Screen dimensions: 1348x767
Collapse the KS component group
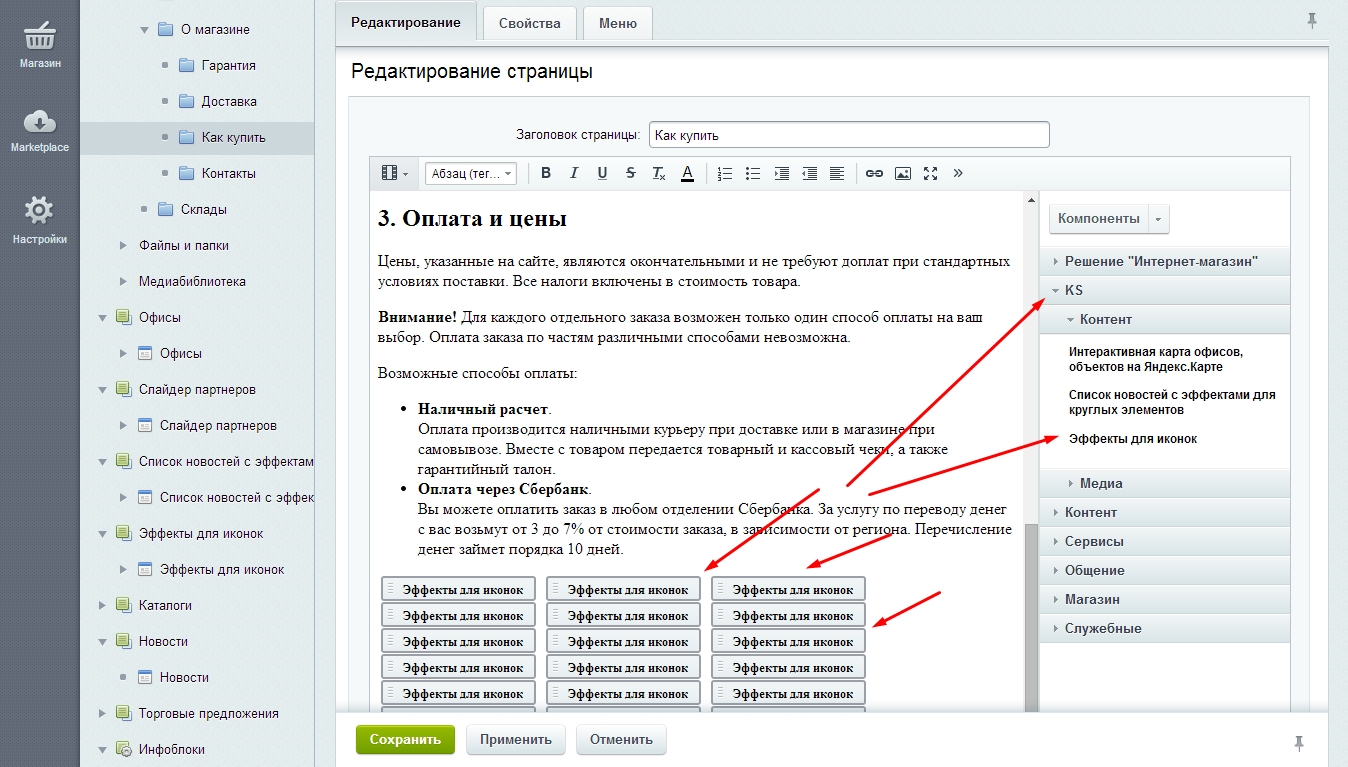(1057, 291)
